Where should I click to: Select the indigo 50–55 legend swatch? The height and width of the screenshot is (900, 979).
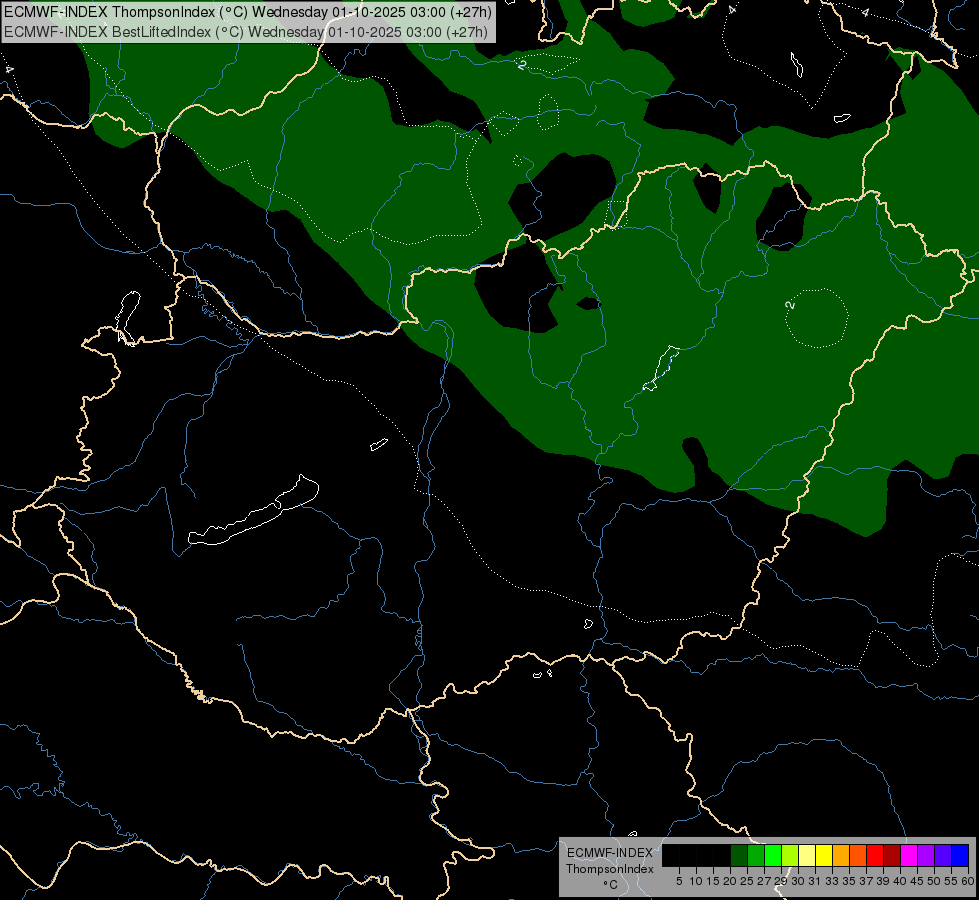click(943, 855)
